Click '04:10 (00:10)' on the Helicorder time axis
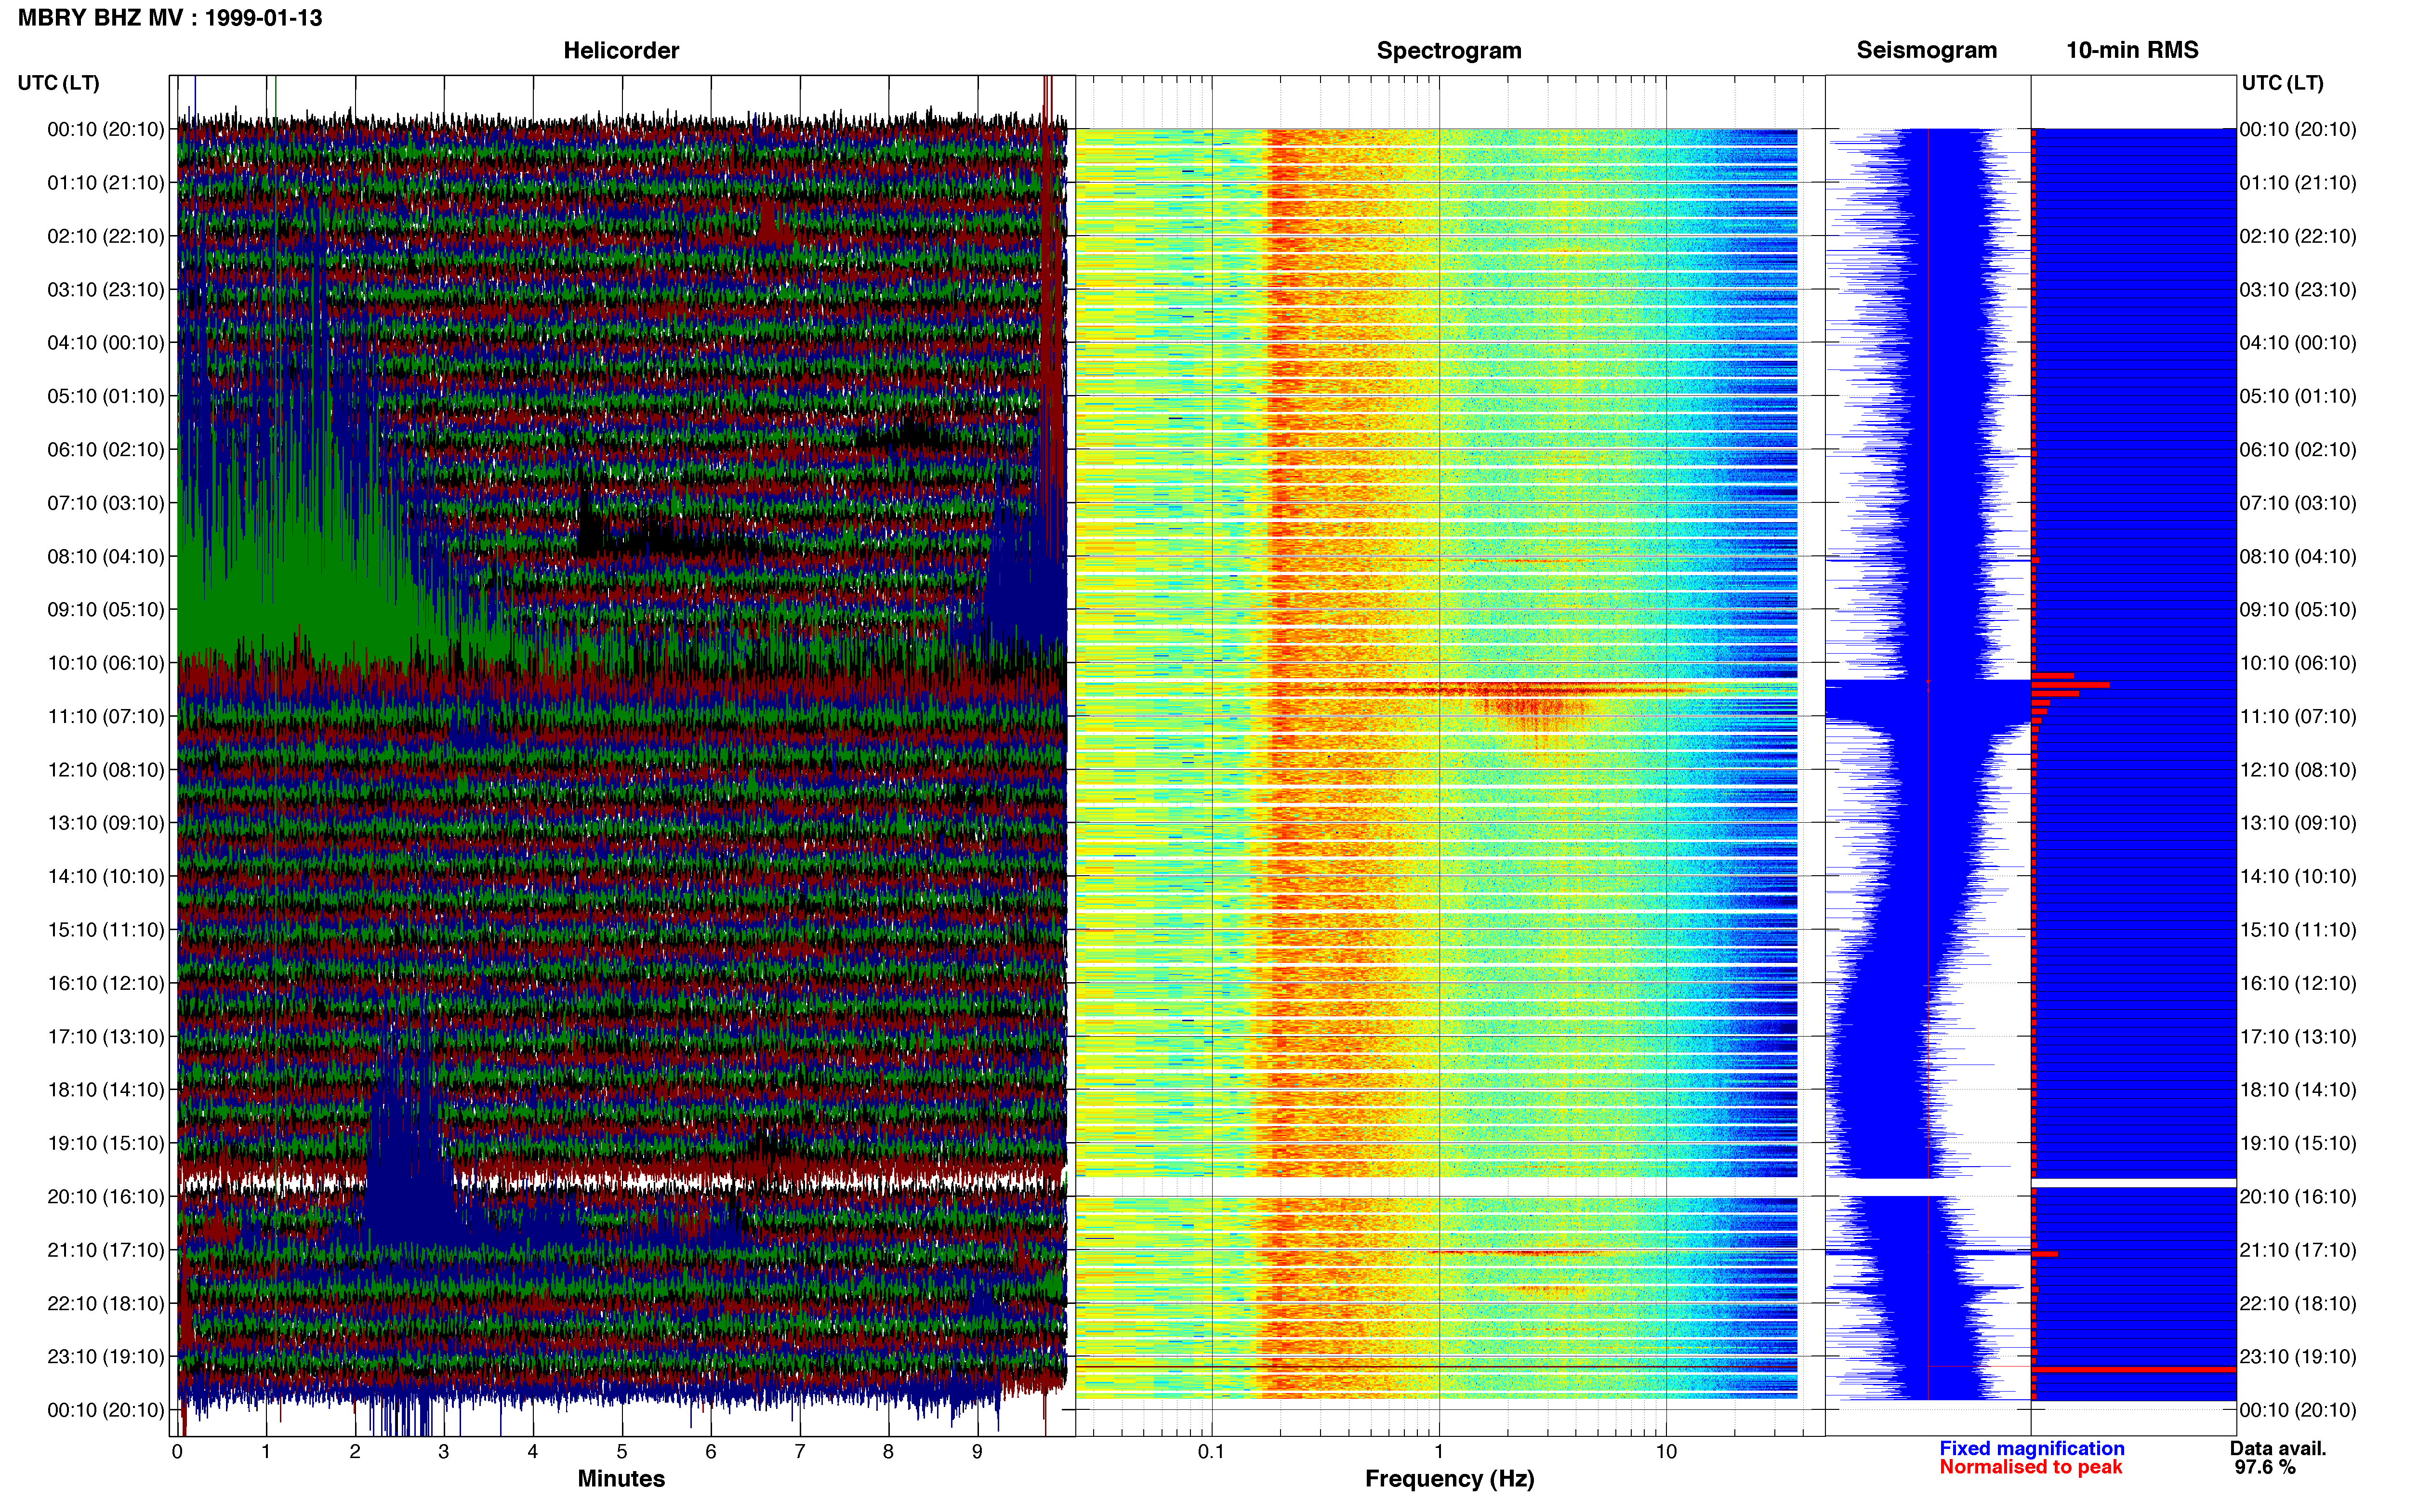The image size is (2418, 1512). click(x=106, y=343)
